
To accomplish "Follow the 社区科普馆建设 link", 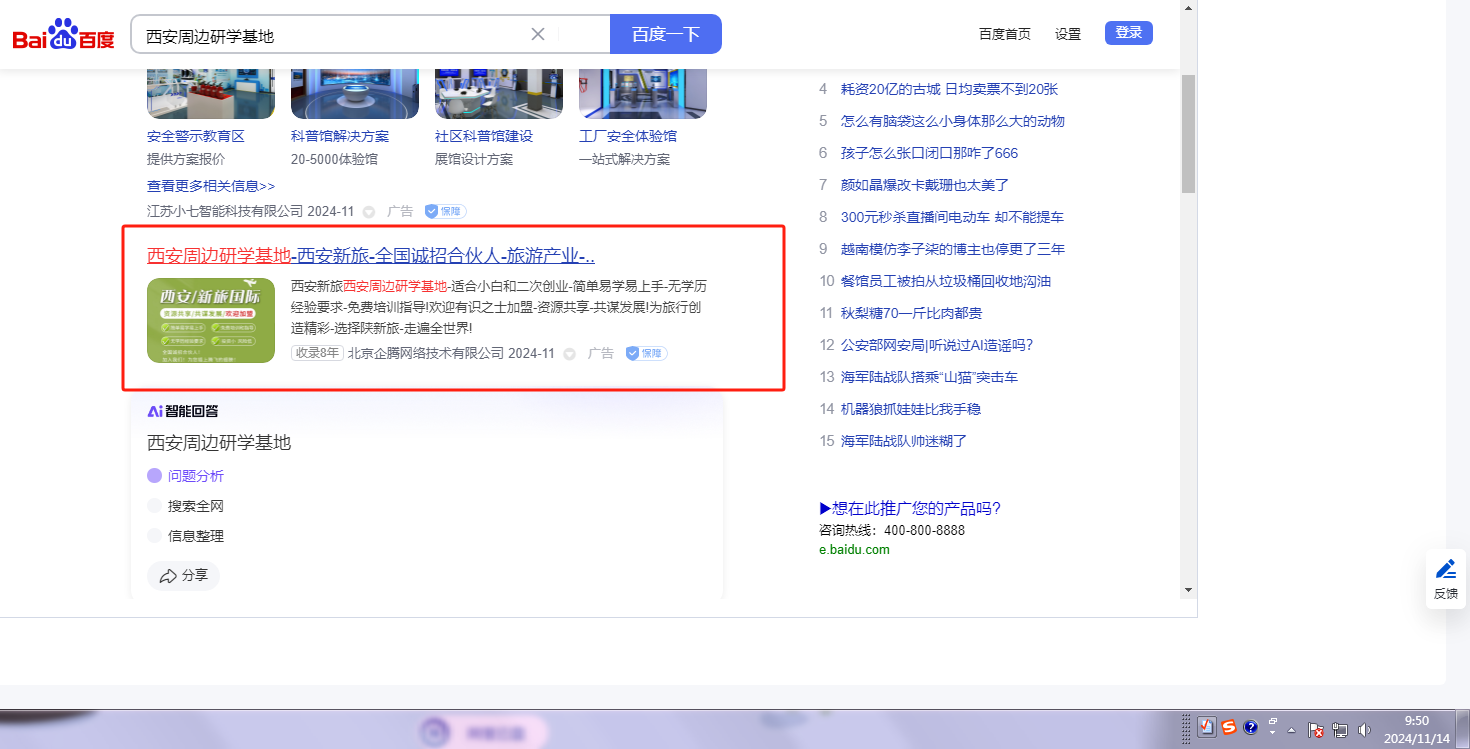I will [484, 136].
